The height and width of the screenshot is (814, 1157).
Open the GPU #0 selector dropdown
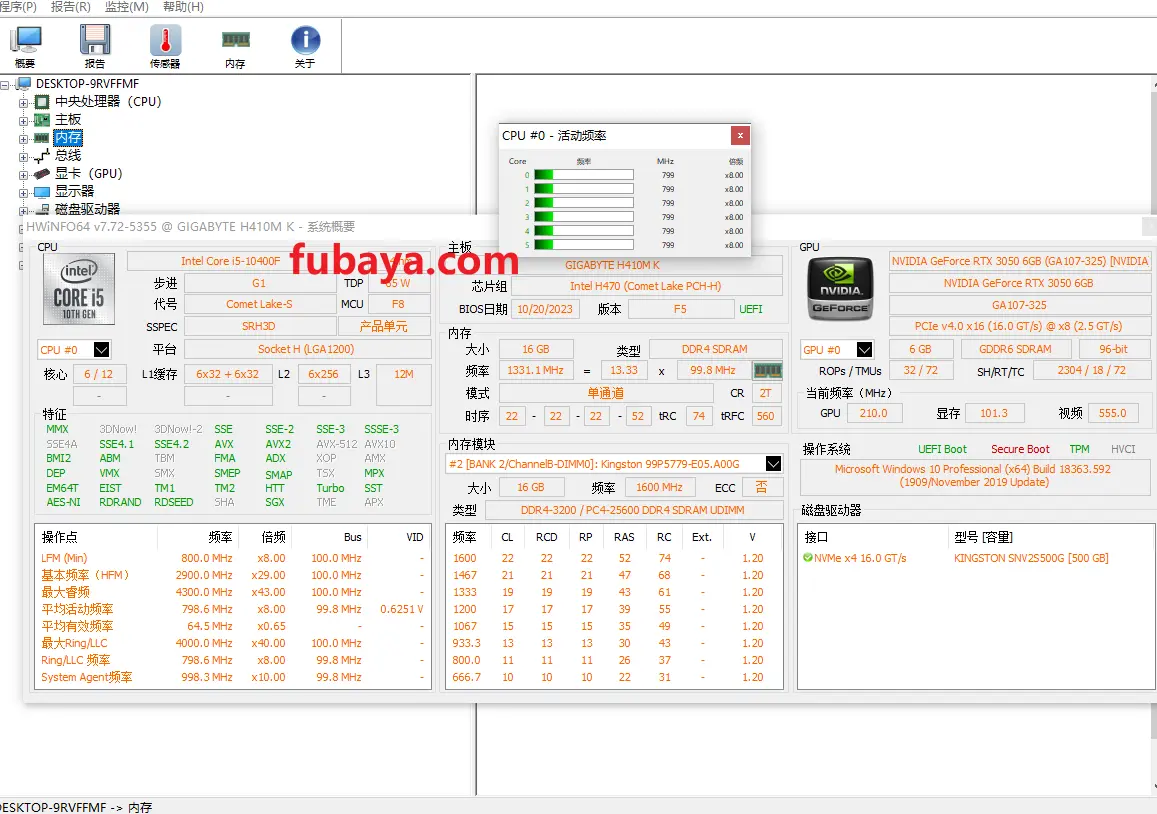tap(865, 349)
